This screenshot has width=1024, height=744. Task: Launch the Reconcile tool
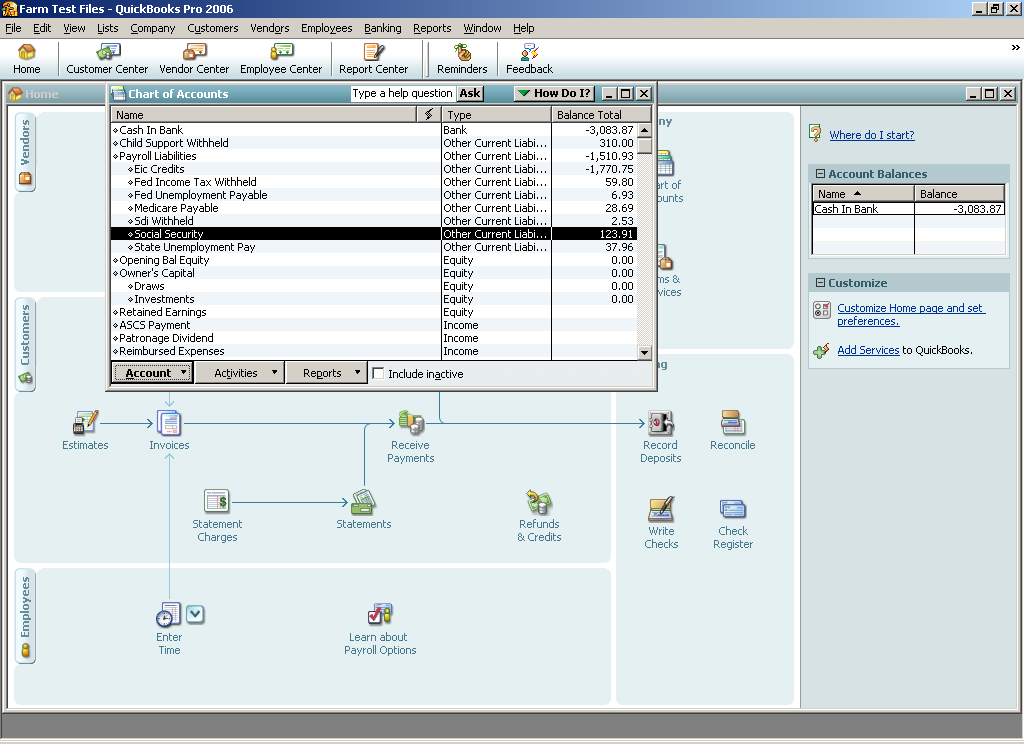(x=732, y=423)
